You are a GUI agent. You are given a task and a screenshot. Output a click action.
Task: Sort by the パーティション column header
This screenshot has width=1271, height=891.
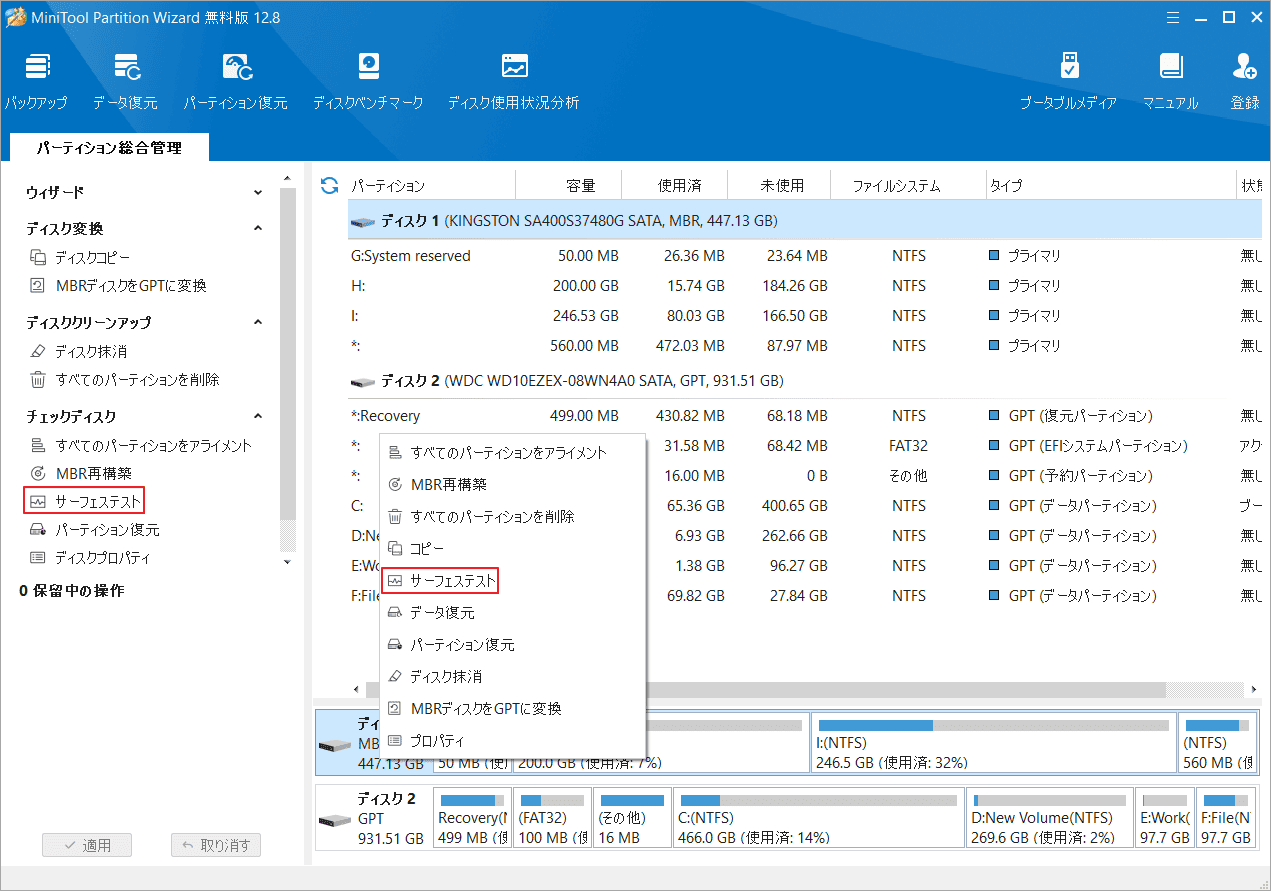point(431,185)
